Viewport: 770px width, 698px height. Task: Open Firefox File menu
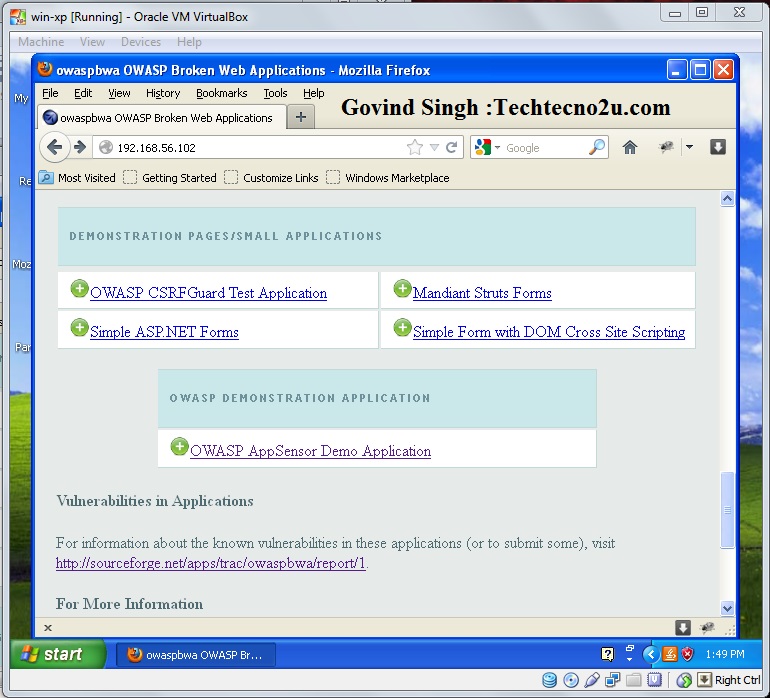(50, 93)
